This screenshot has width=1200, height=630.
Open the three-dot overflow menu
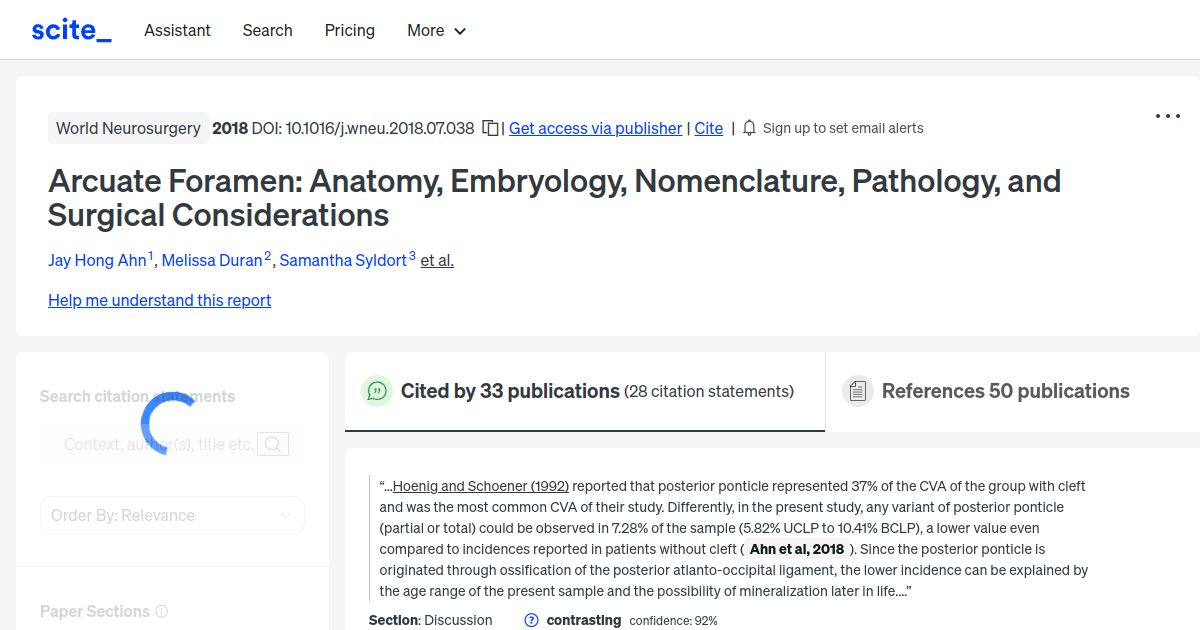coord(1167,116)
